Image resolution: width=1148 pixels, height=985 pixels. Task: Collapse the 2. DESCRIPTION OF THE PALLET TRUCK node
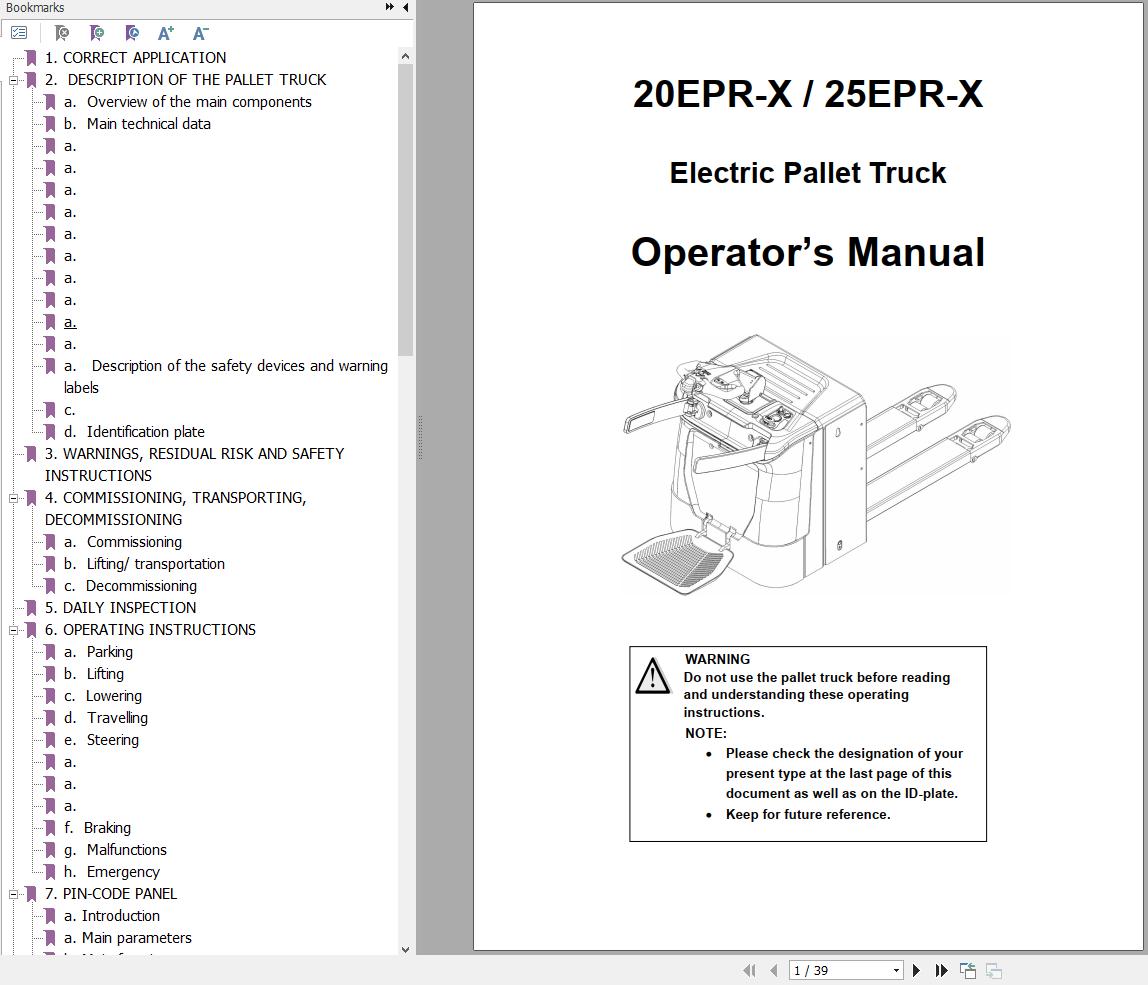pyautogui.click(x=13, y=80)
